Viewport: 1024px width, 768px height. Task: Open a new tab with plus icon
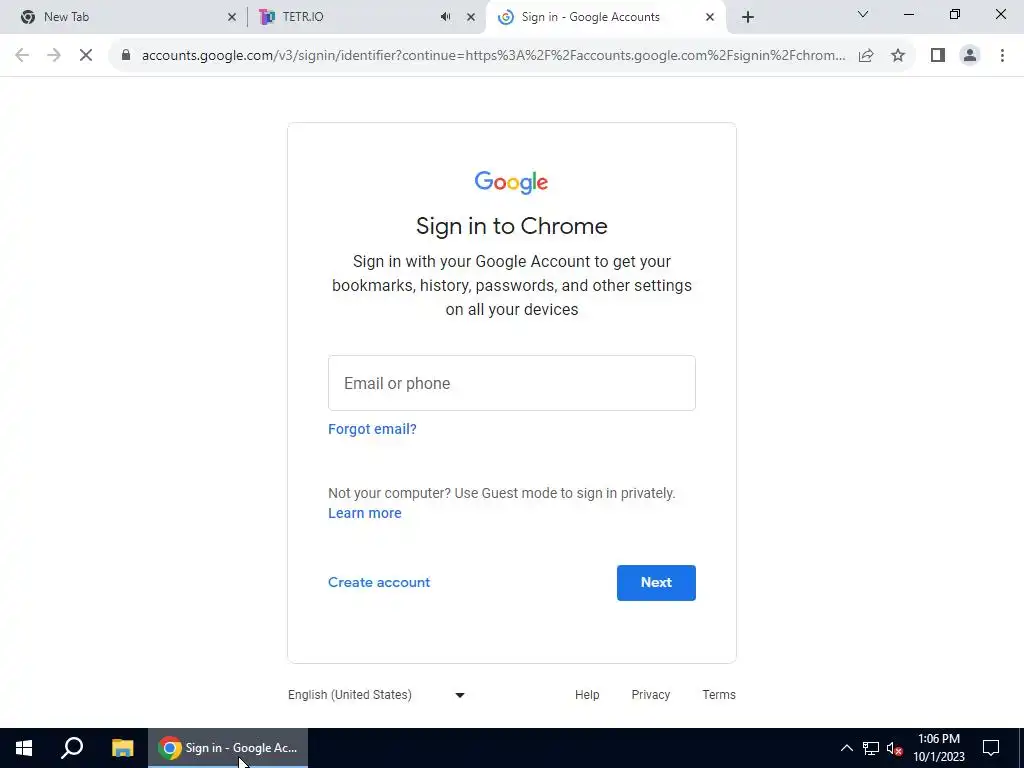click(748, 17)
